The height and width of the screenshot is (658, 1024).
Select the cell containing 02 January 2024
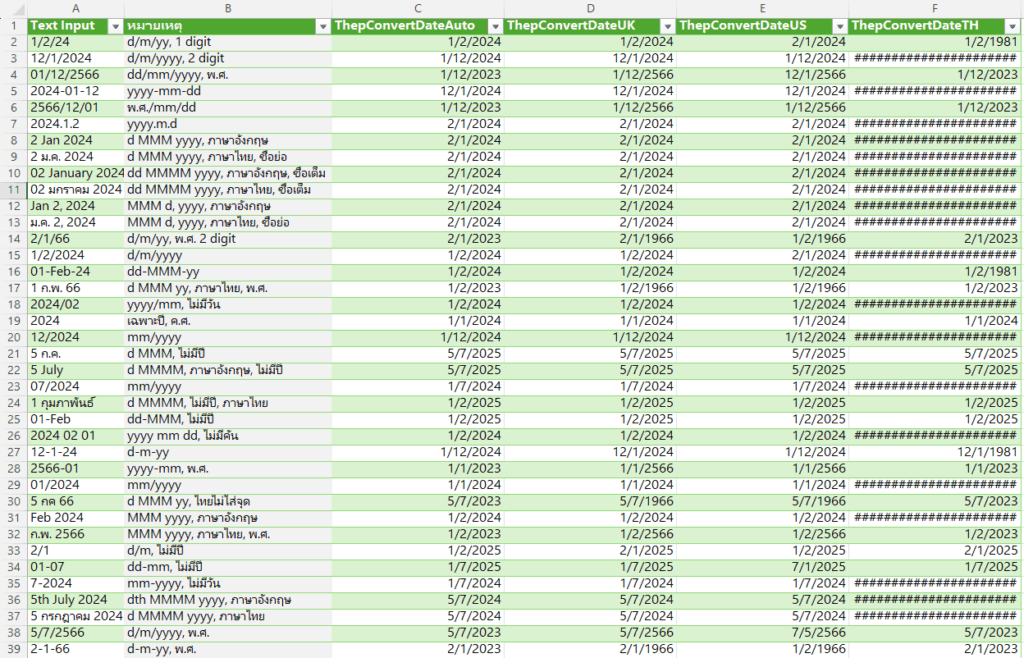[76, 173]
